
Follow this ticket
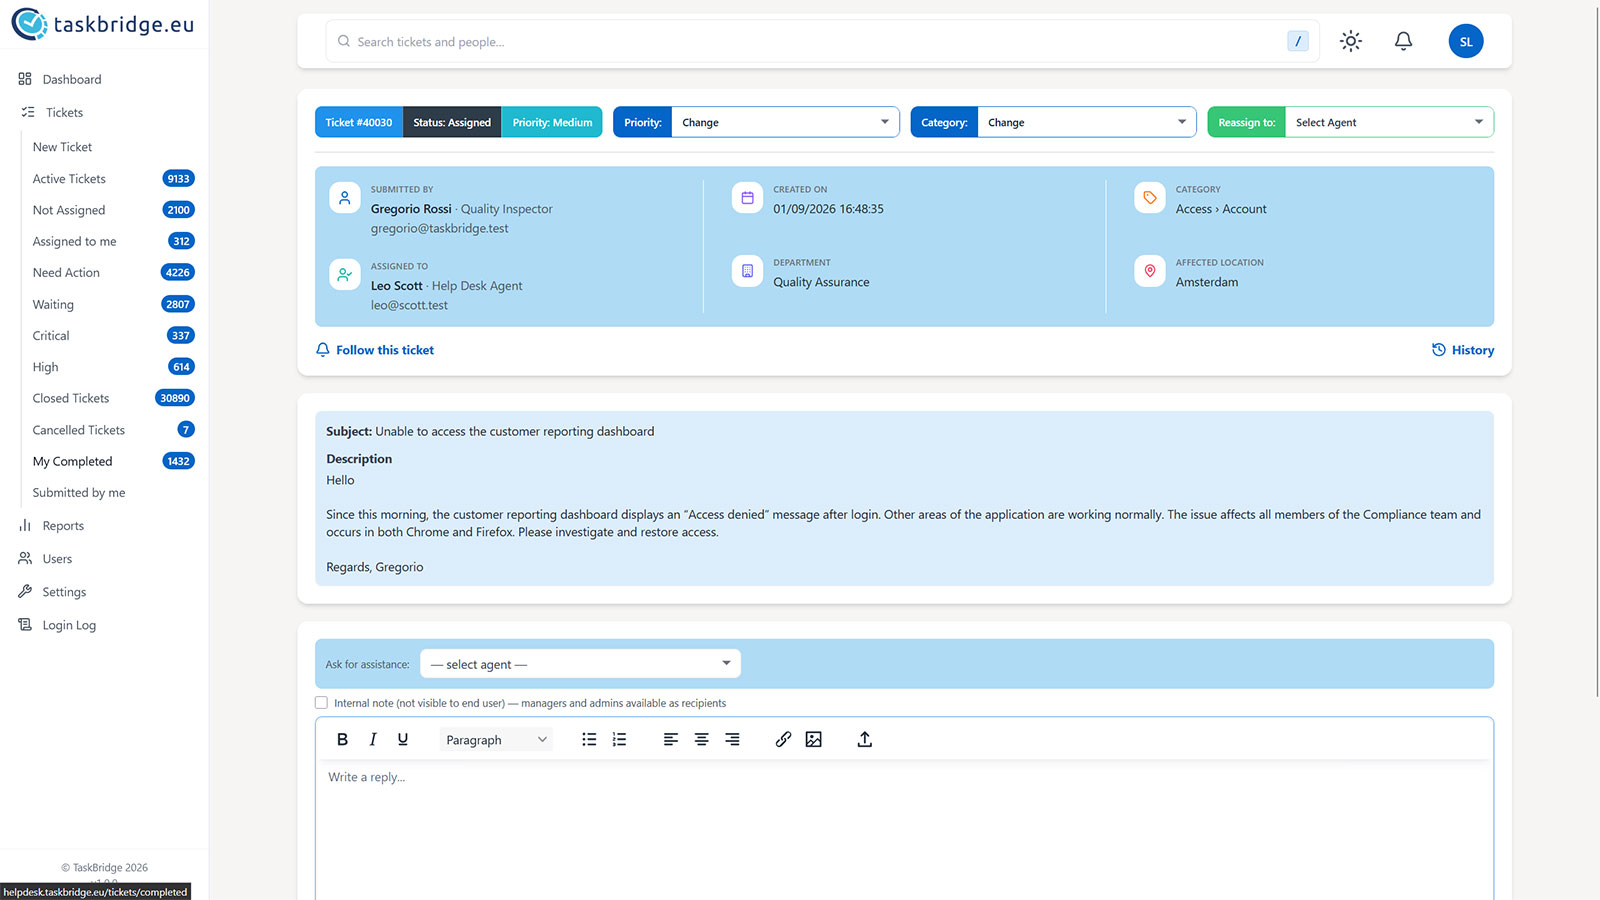(375, 350)
